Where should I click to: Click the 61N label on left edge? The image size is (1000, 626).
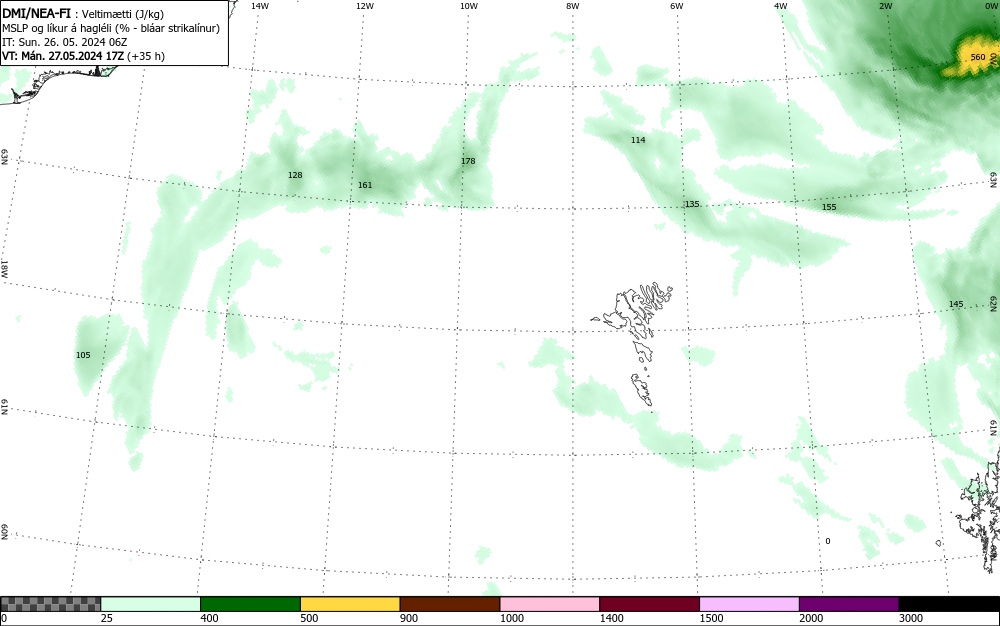tap(4, 407)
